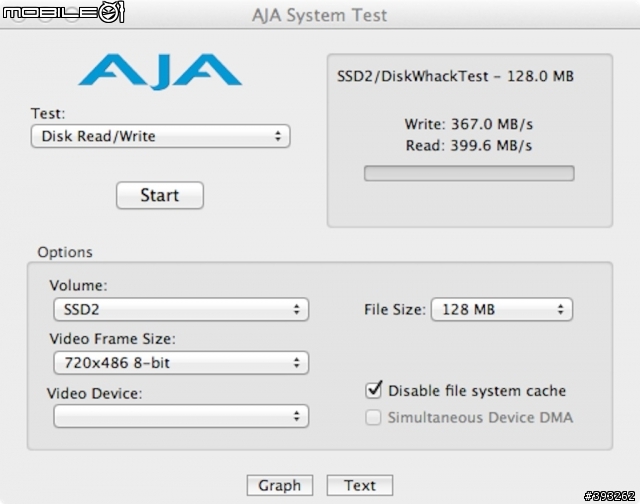Click the Read: 399.6 MB/s result

469,145
